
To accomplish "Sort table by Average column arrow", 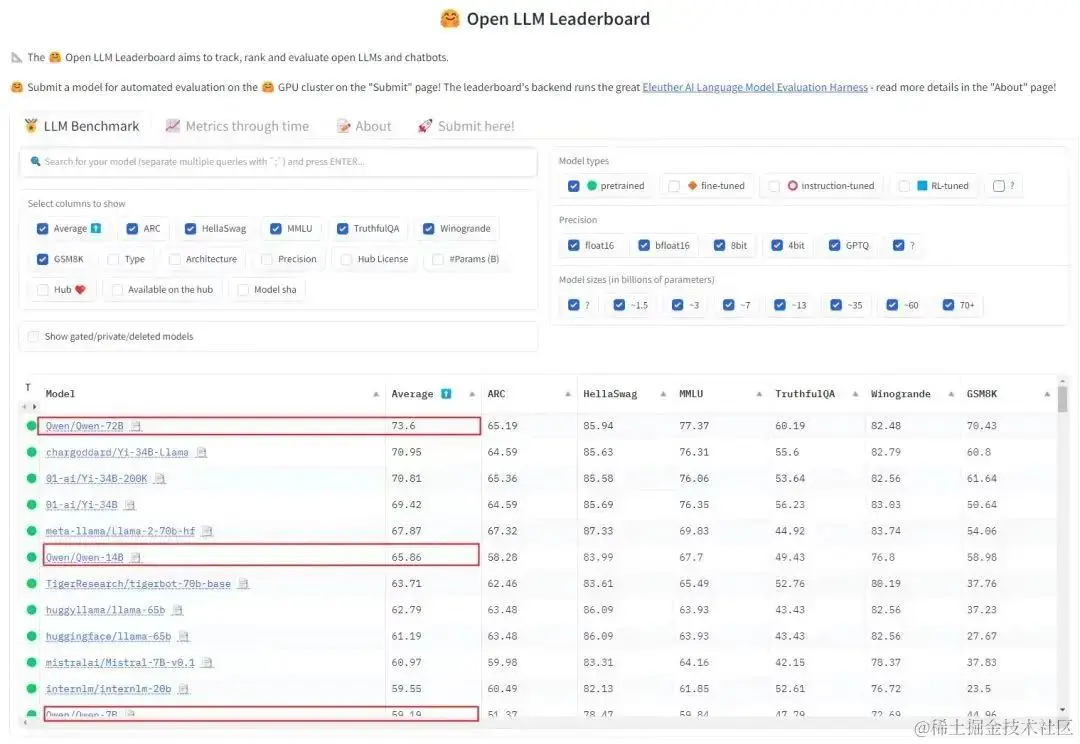I will (472, 394).
